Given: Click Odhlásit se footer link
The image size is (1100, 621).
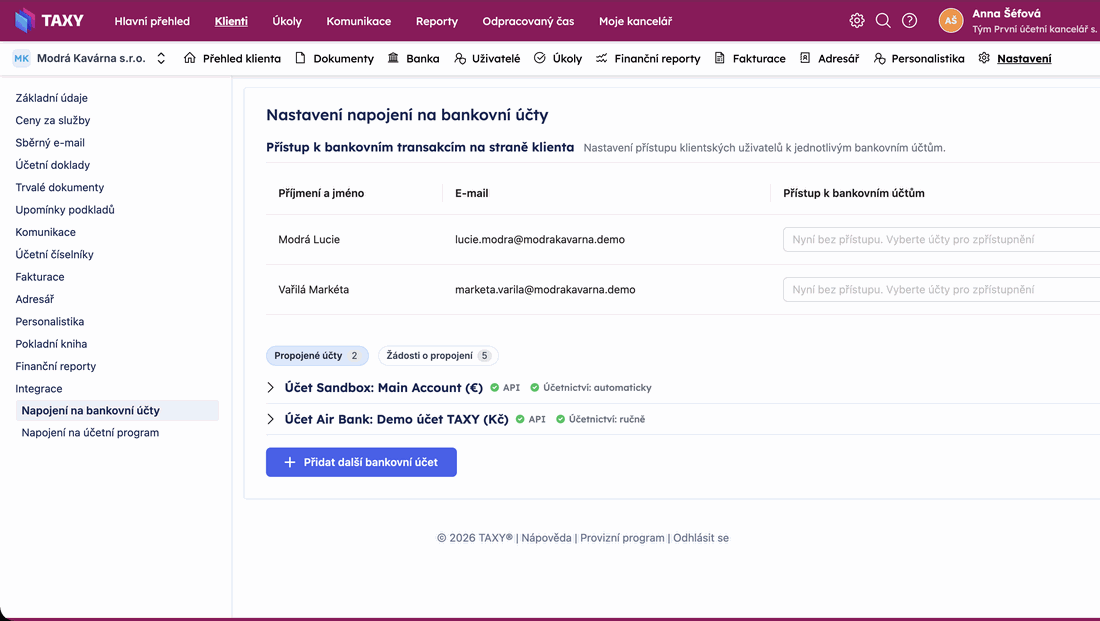Looking at the screenshot, I should (701, 538).
